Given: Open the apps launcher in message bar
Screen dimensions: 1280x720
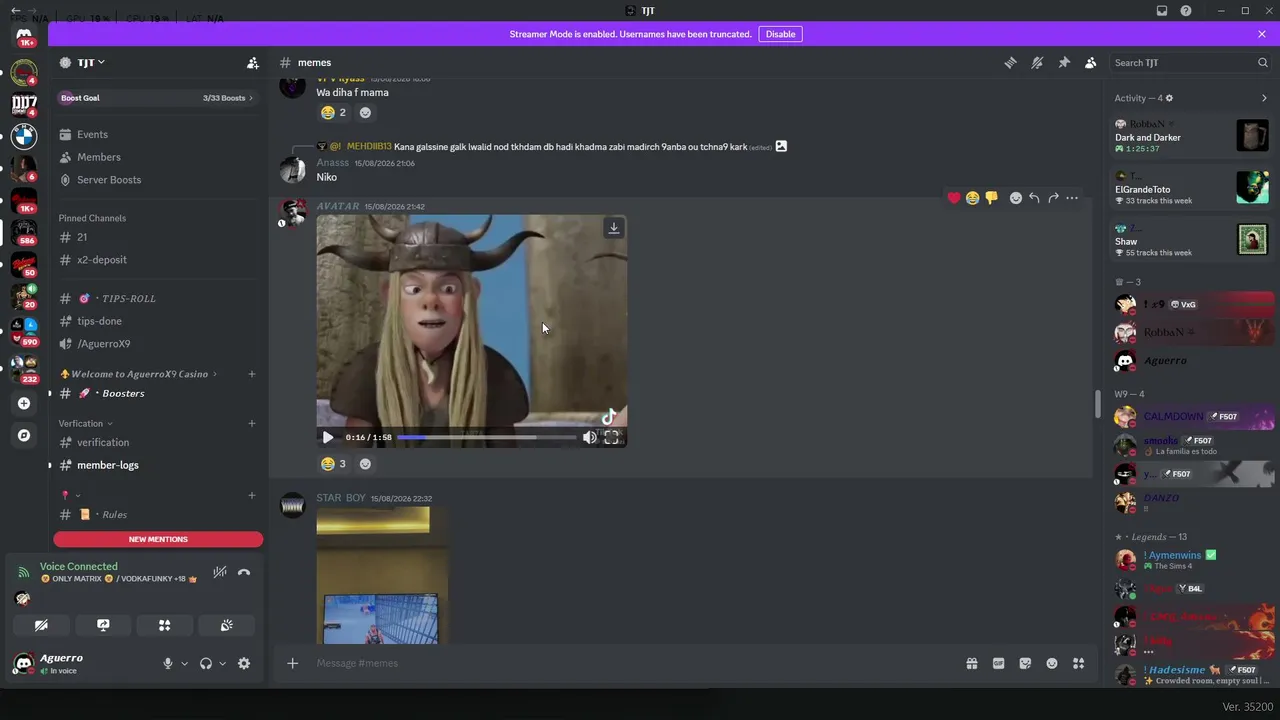Looking at the screenshot, I should (1078, 663).
